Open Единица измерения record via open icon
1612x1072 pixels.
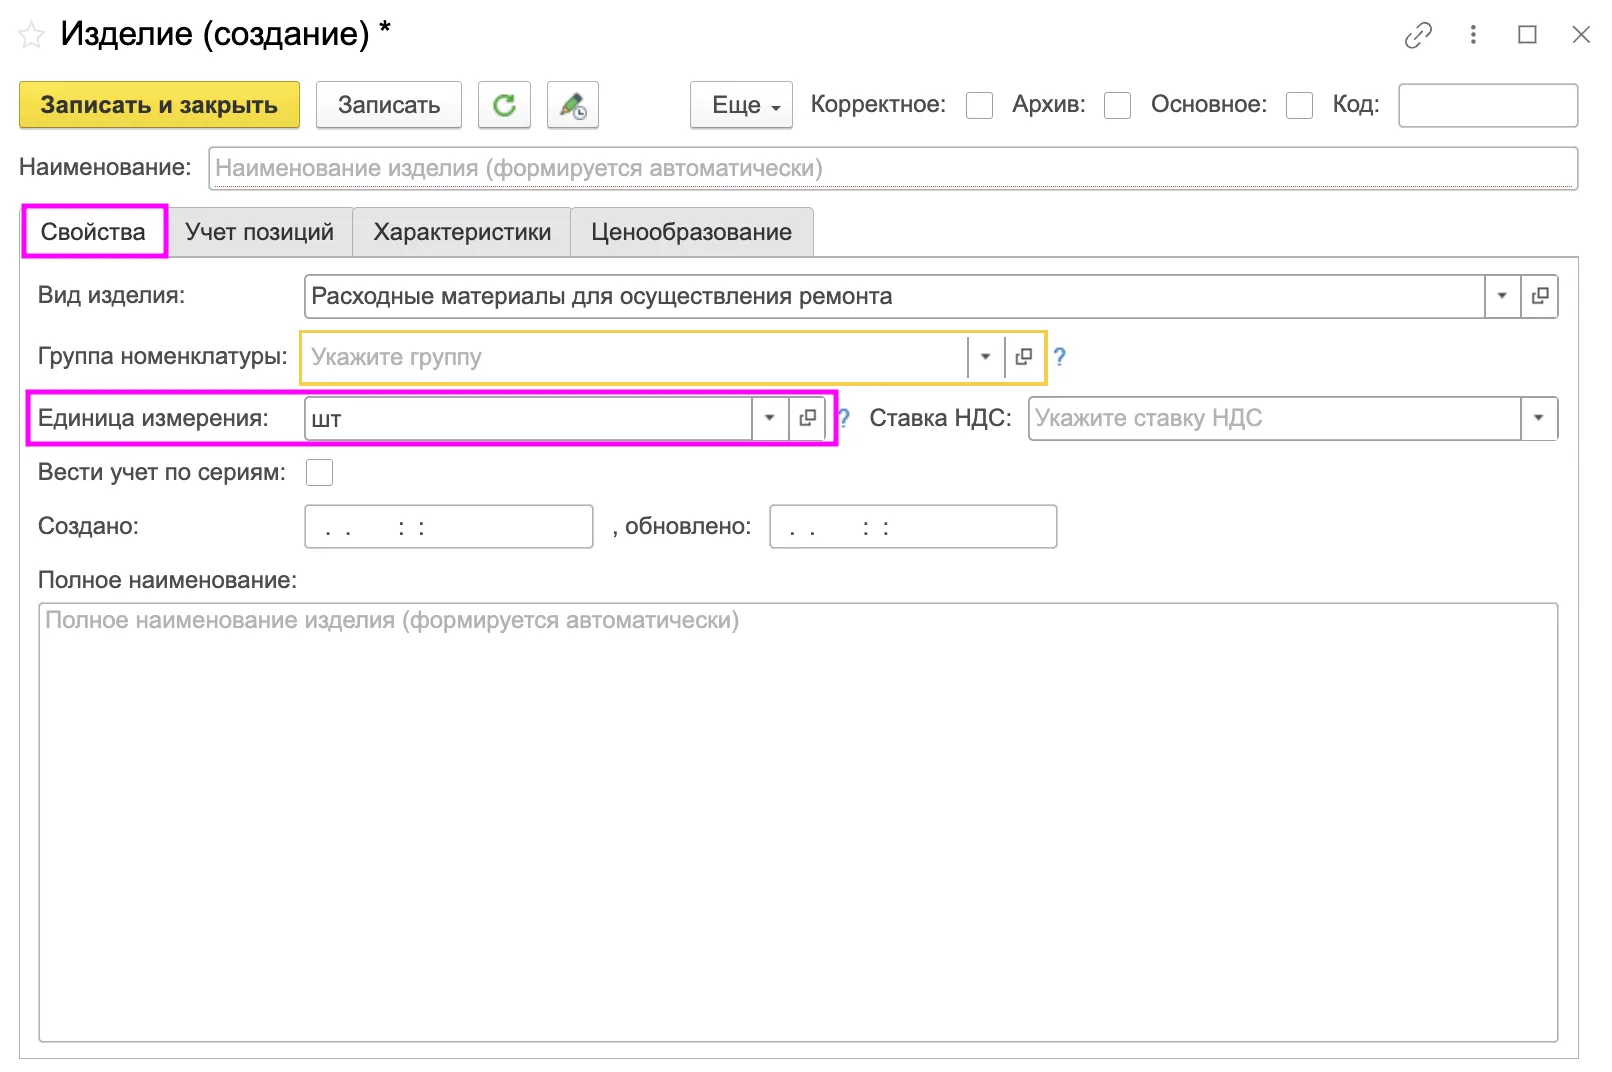click(808, 418)
